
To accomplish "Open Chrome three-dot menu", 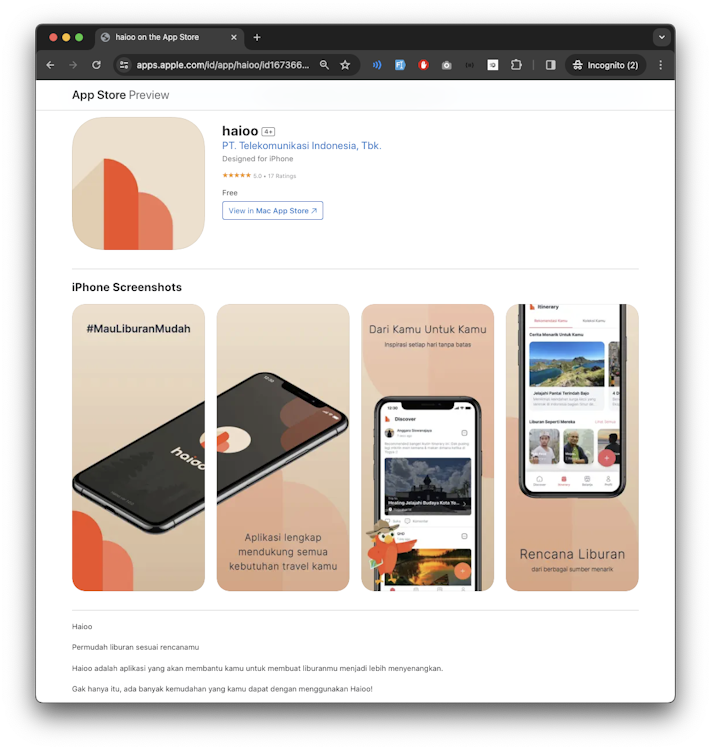I will 660,65.
